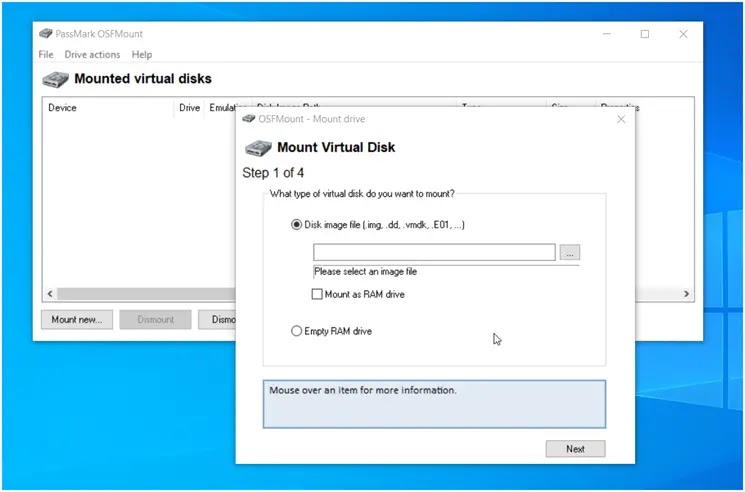Maximize the PassMark OSFMount window
Screen dimensions: 745x492
645,34
